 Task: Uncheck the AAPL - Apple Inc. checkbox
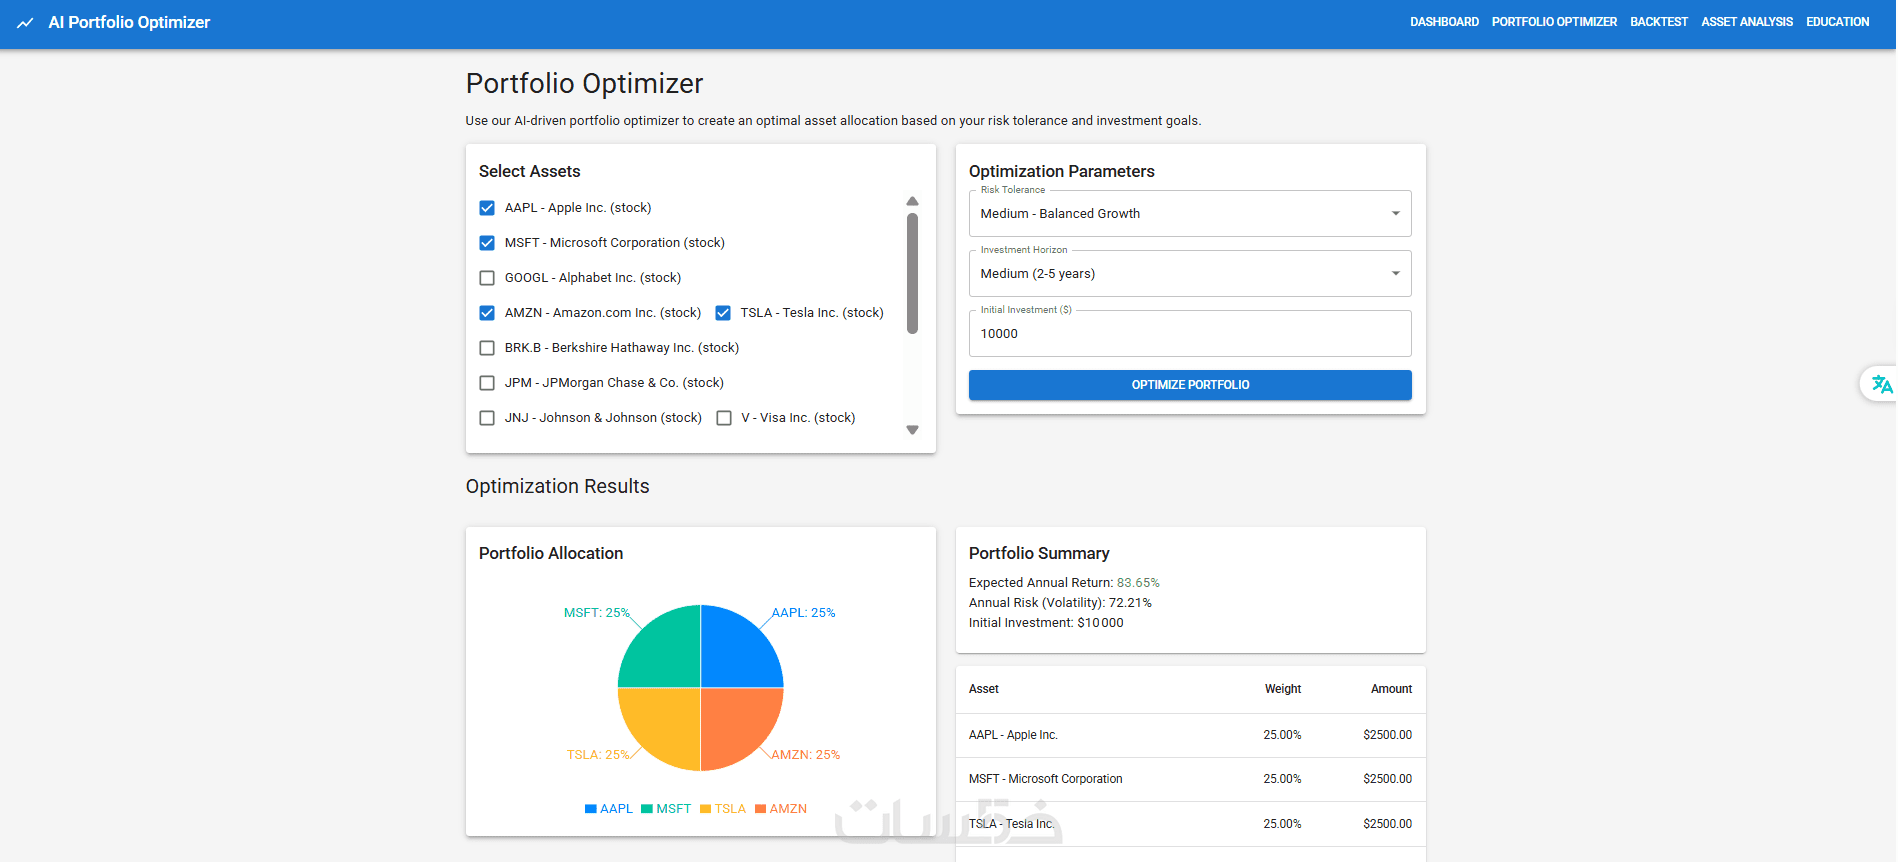point(487,208)
